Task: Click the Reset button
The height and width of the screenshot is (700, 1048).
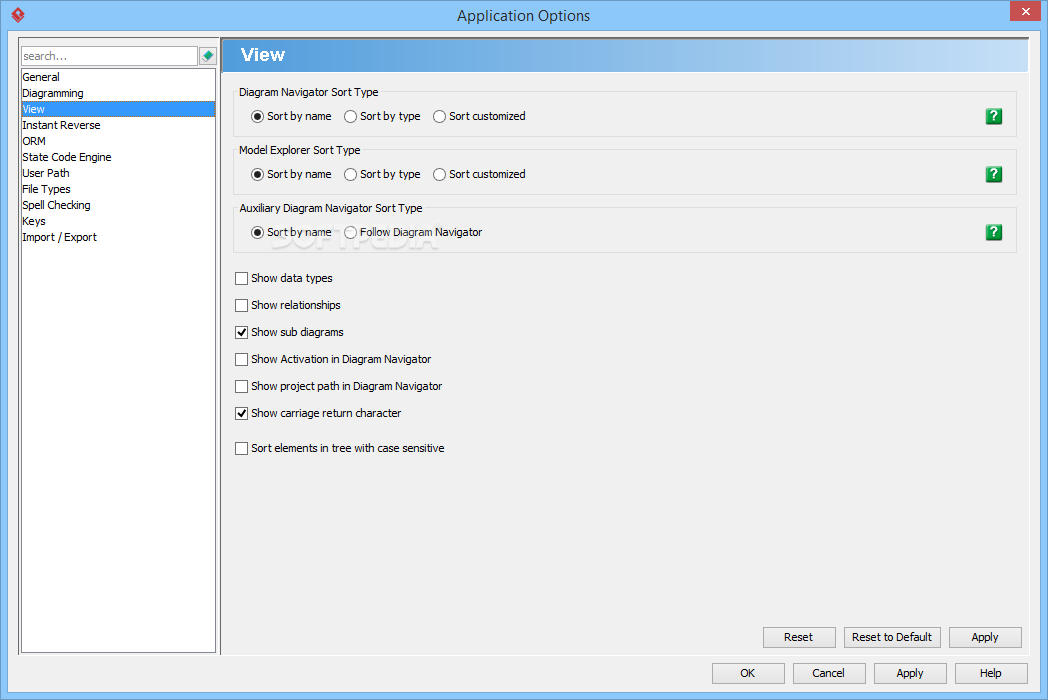Action: [x=799, y=637]
